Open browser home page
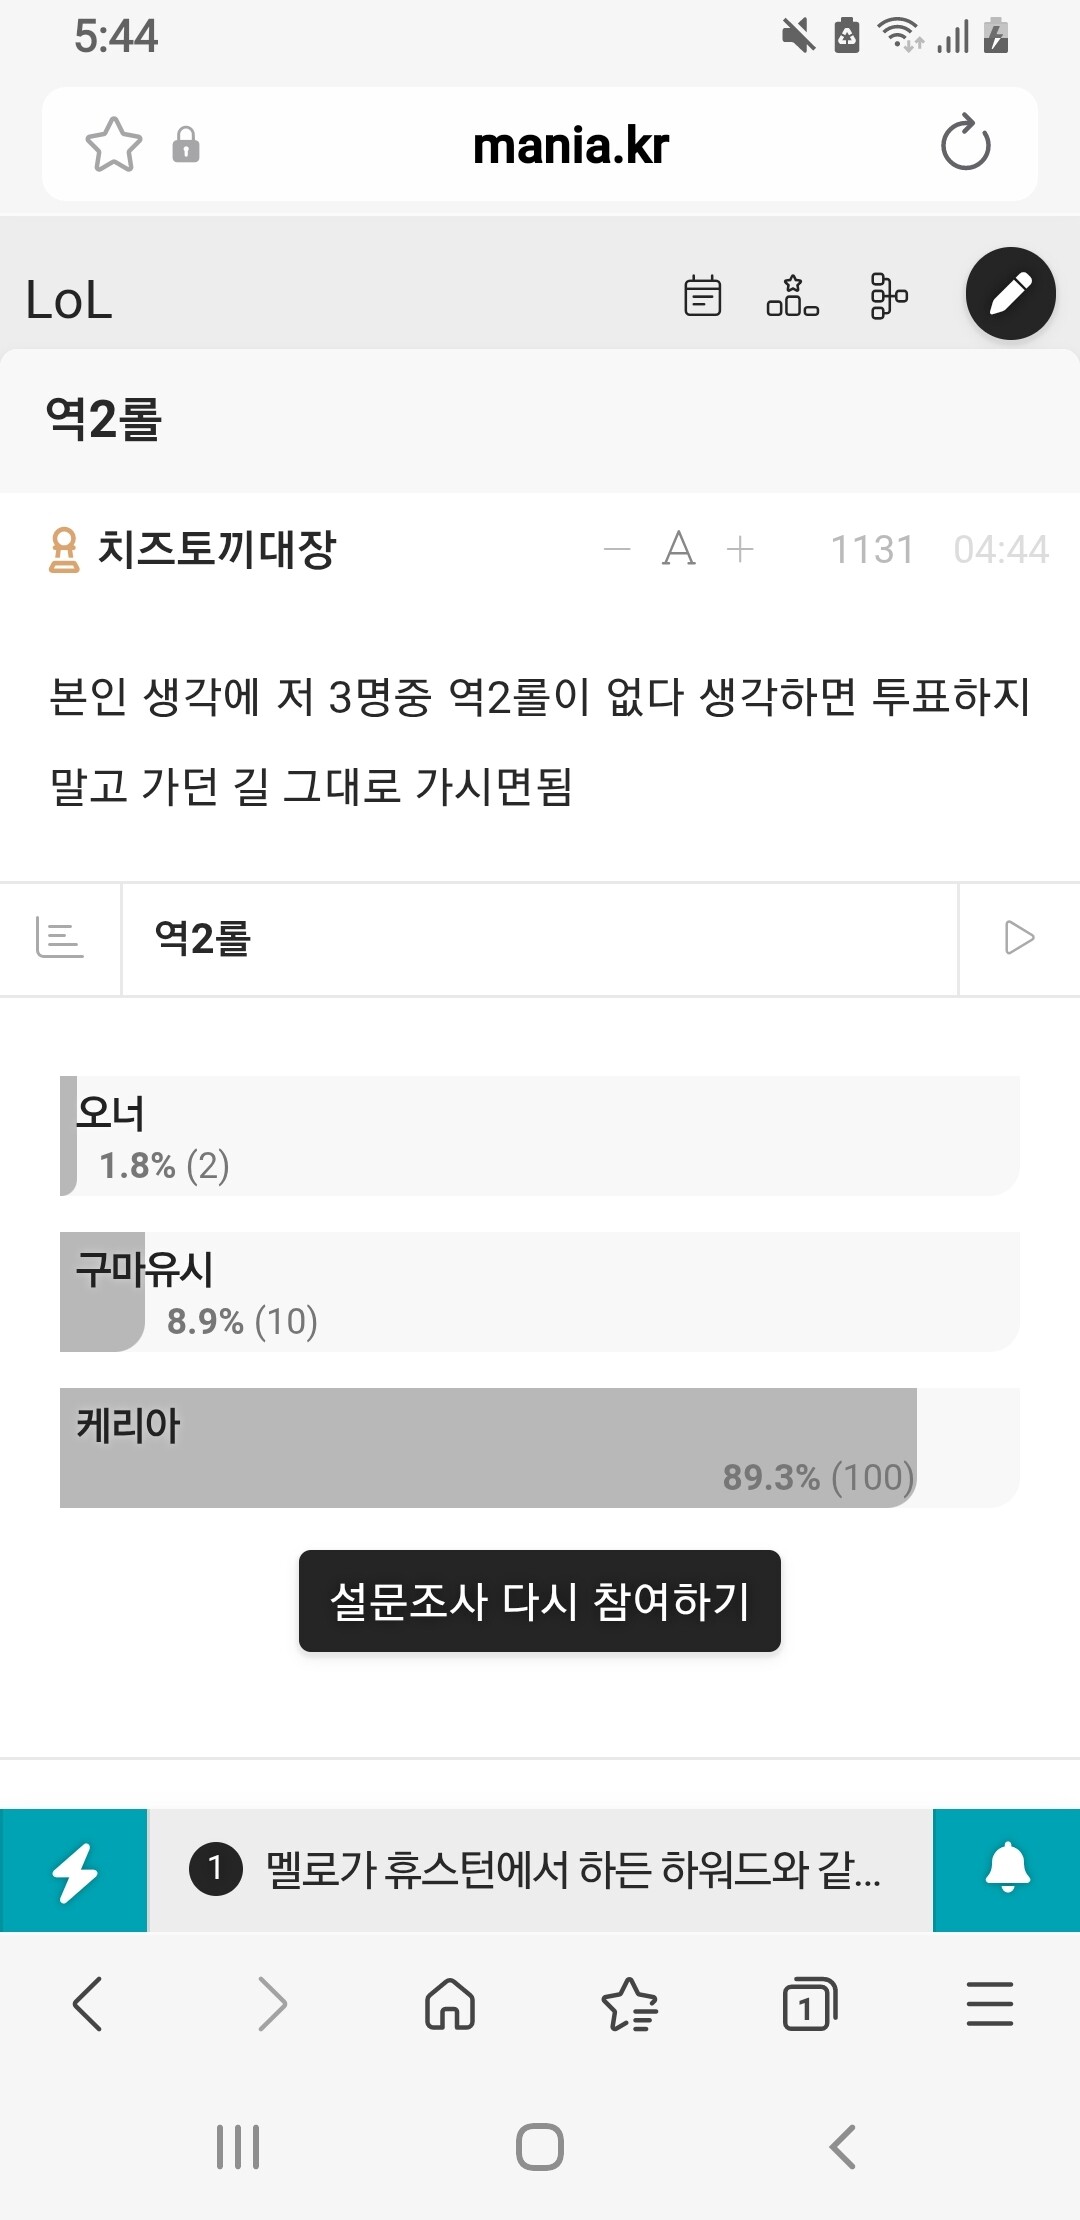The width and height of the screenshot is (1080, 2220). [450, 2004]
